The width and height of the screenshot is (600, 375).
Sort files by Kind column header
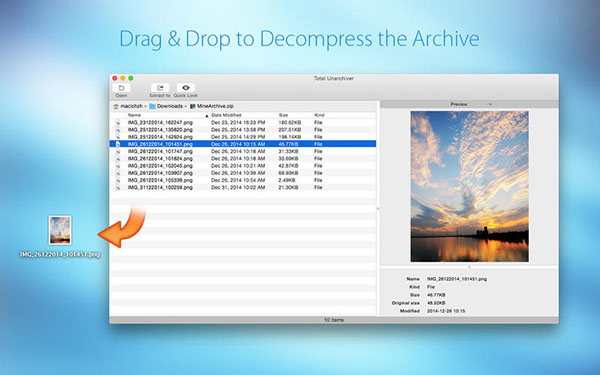[x=320, y=115]
